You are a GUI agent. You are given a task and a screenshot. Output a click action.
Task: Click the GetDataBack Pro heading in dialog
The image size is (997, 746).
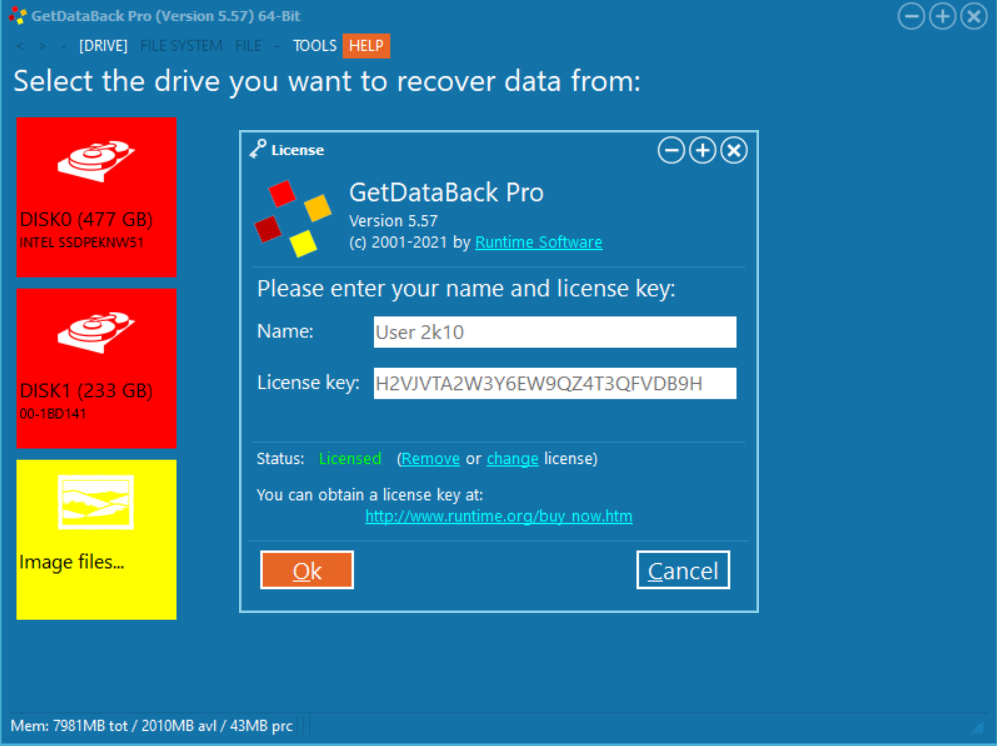pos(446,192)
